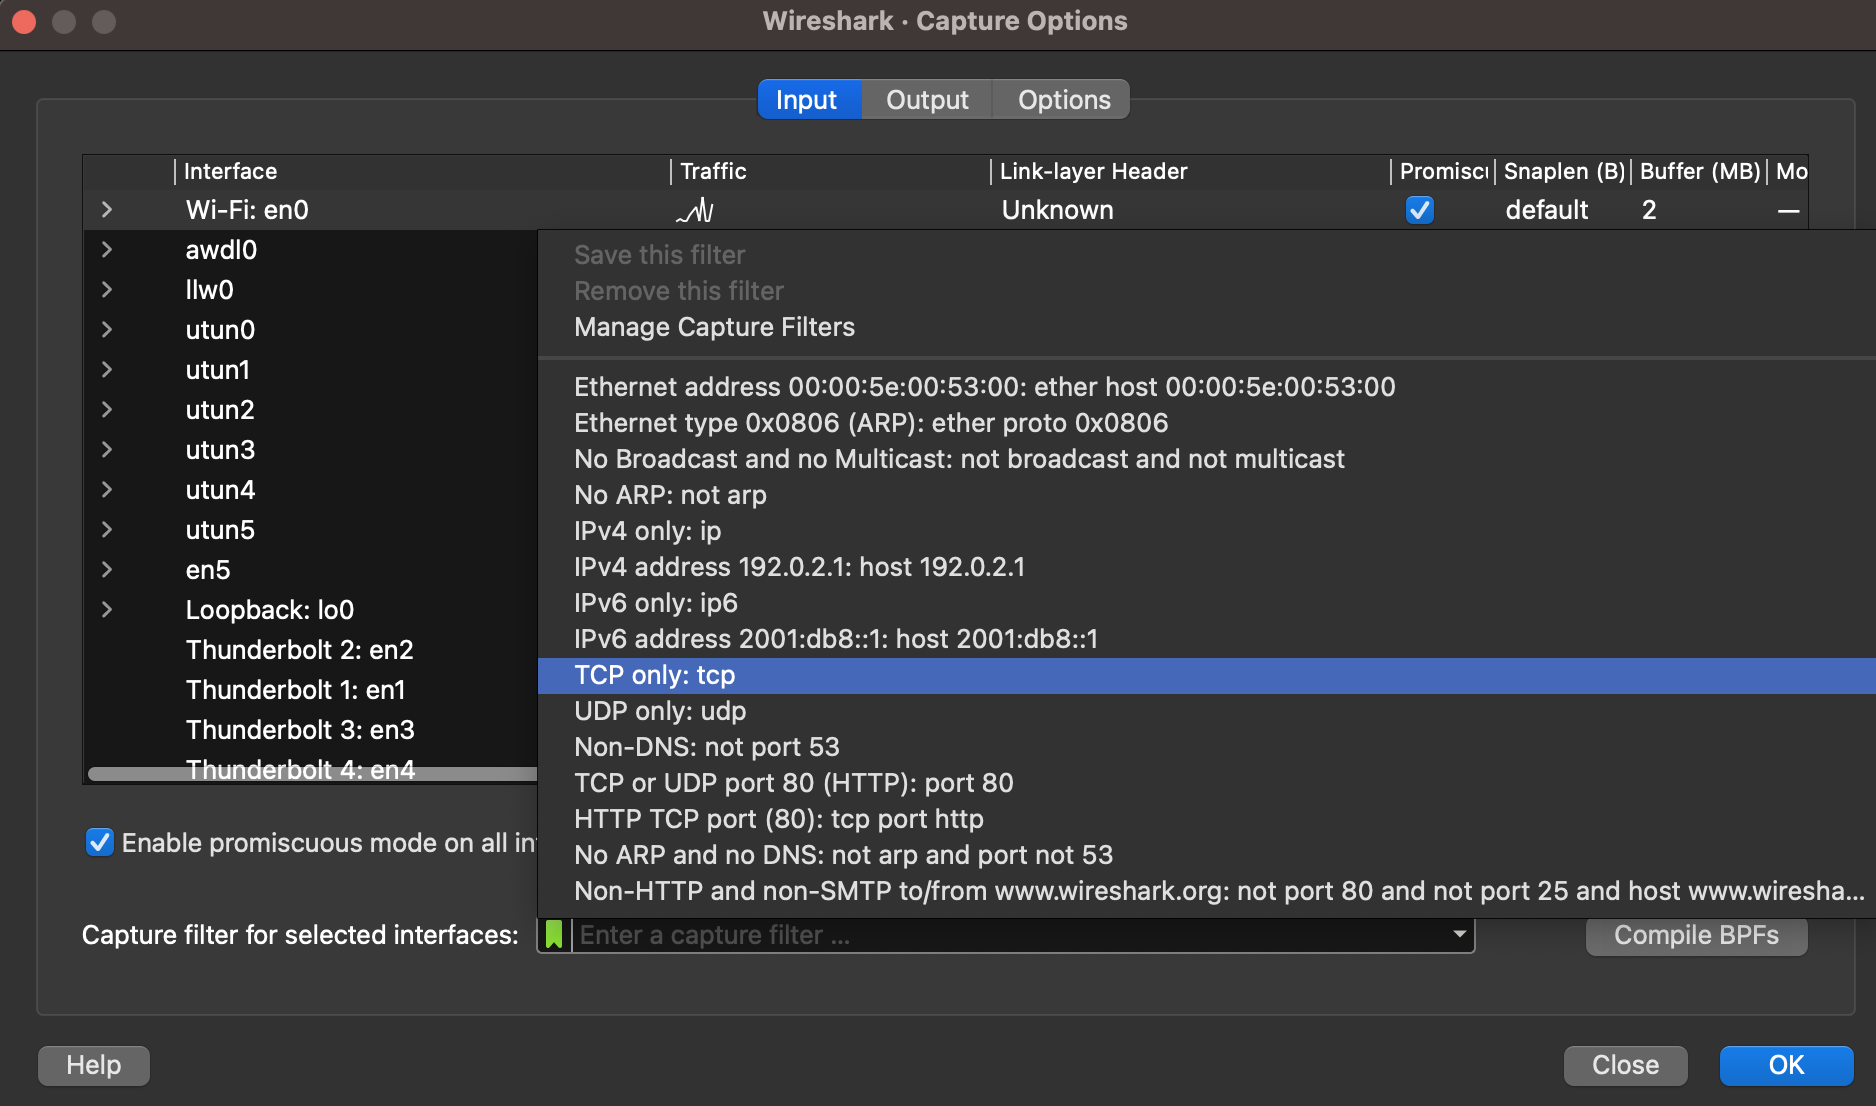This screenshot has height=1106, width=1876.
Task: Select the No ARP: not arp filter
Action: (x=1207, y=495)
